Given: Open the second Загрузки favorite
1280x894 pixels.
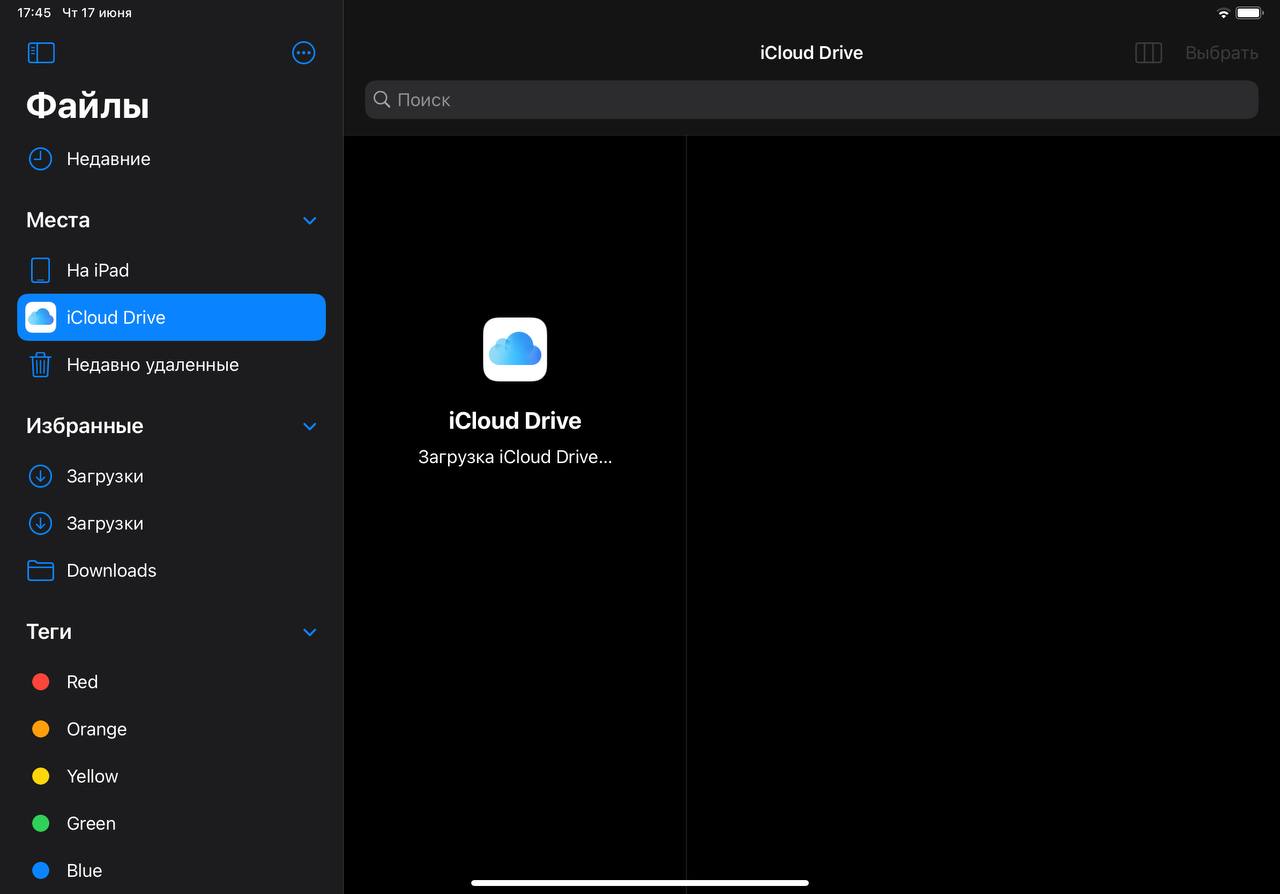Looking at the screenshot, I should coord(171,523).
